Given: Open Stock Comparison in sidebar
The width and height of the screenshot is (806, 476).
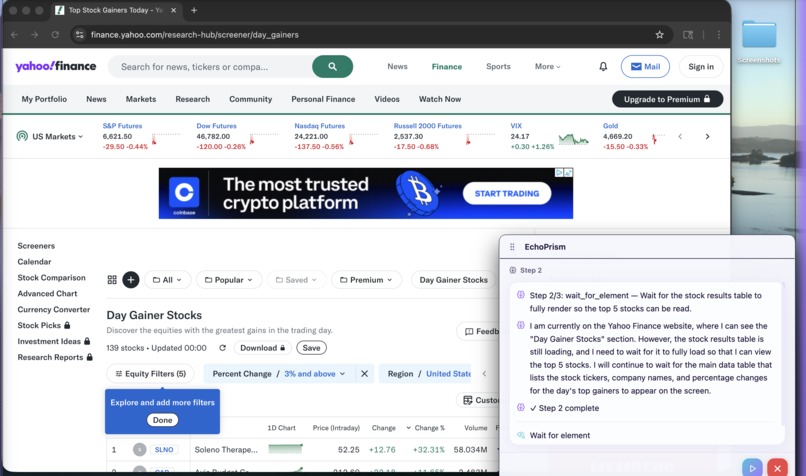Looking at the screenshot, I should (x=51, y=278).
